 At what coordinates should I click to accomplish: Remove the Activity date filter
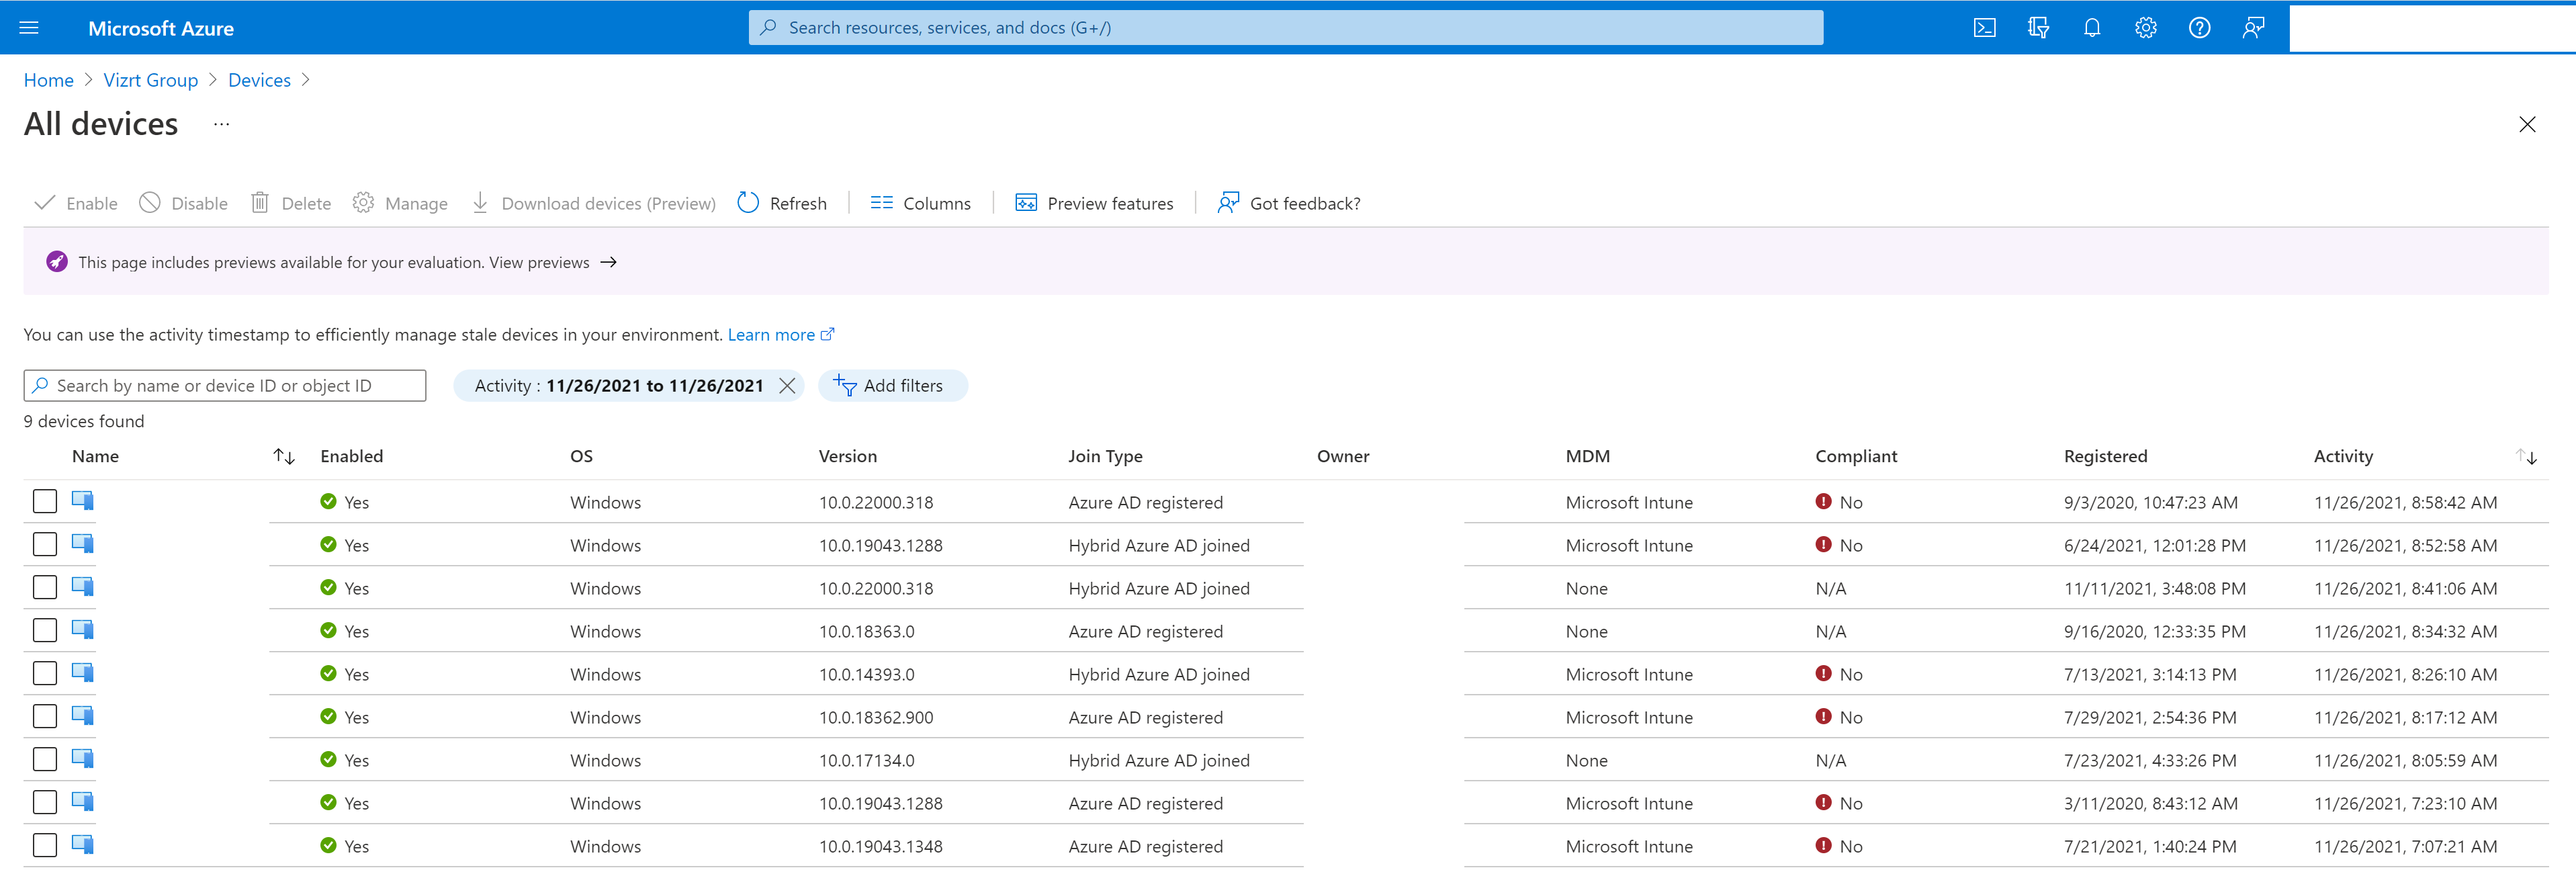coord(787,386)
